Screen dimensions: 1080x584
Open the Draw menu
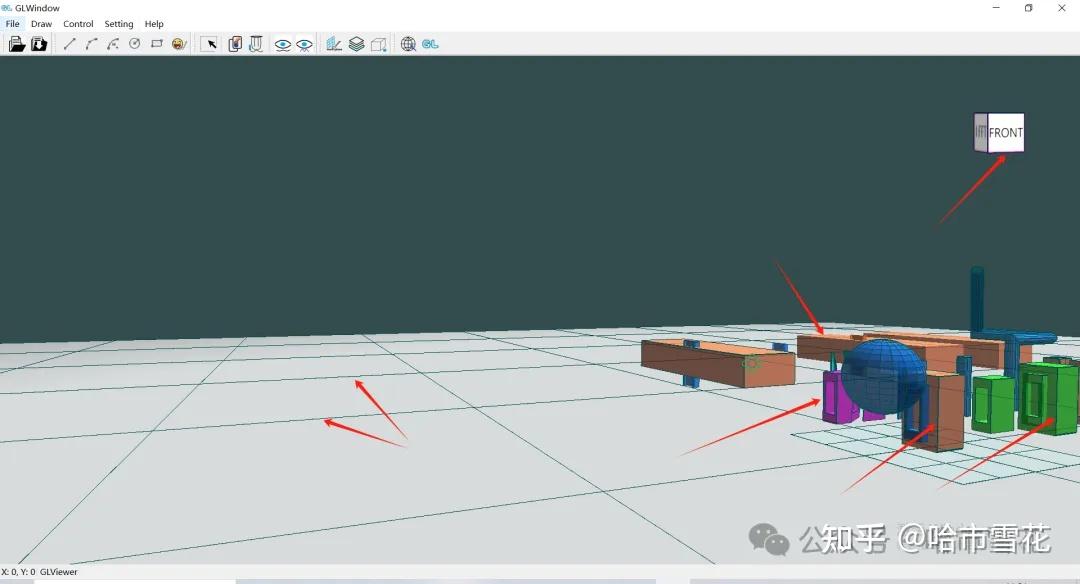click(40, 23)
